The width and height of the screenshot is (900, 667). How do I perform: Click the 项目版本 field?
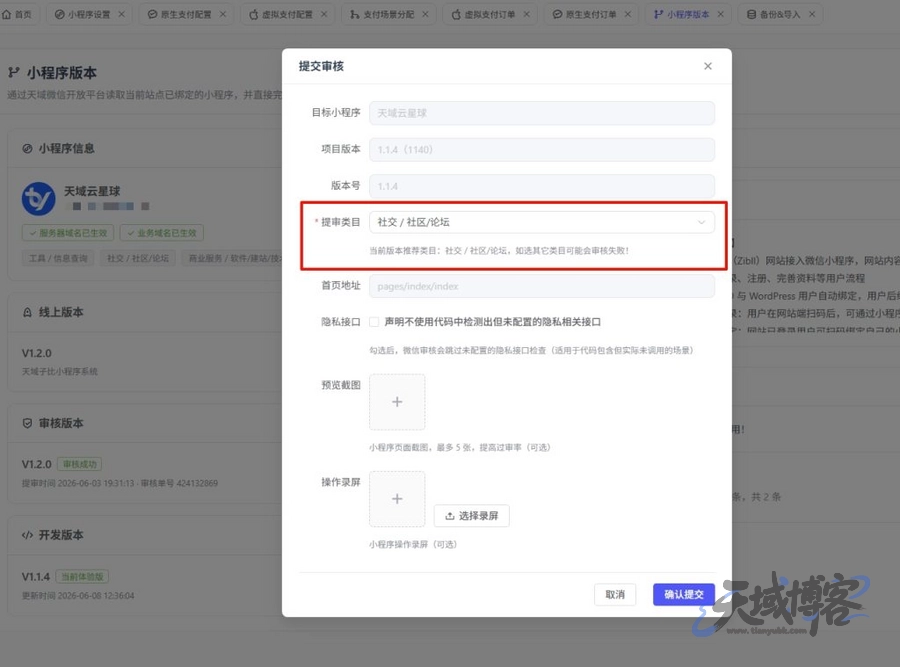point(542,149)
